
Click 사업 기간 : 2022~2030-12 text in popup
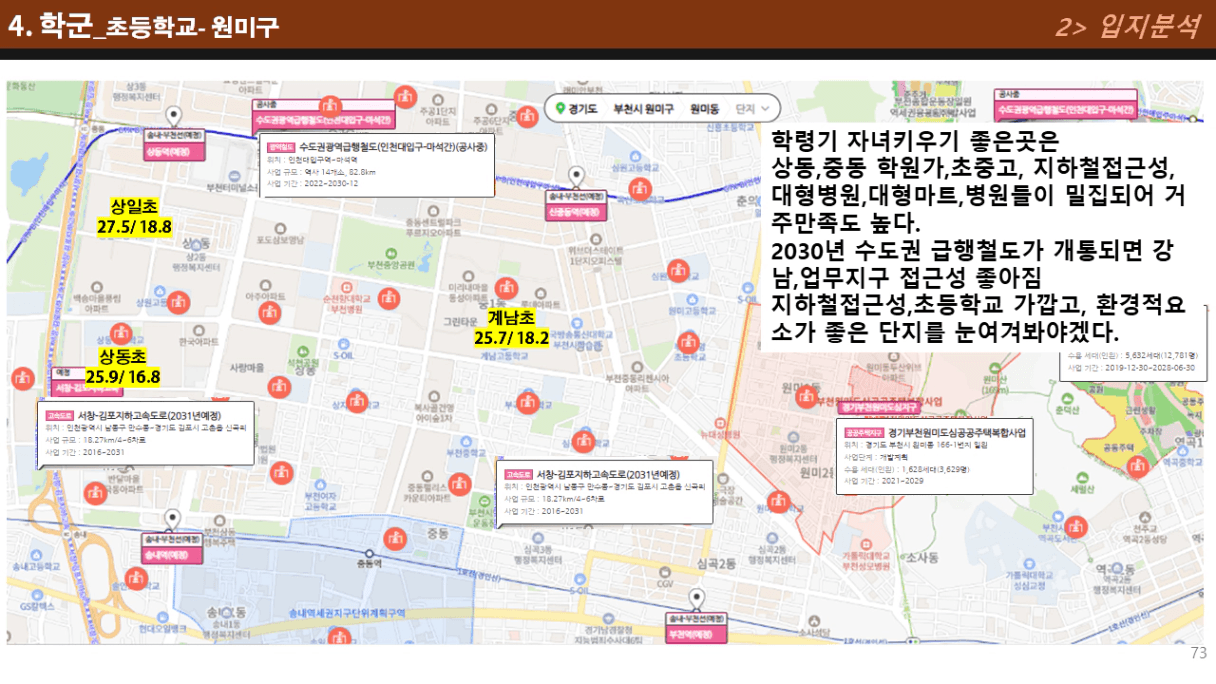point(313,184)
